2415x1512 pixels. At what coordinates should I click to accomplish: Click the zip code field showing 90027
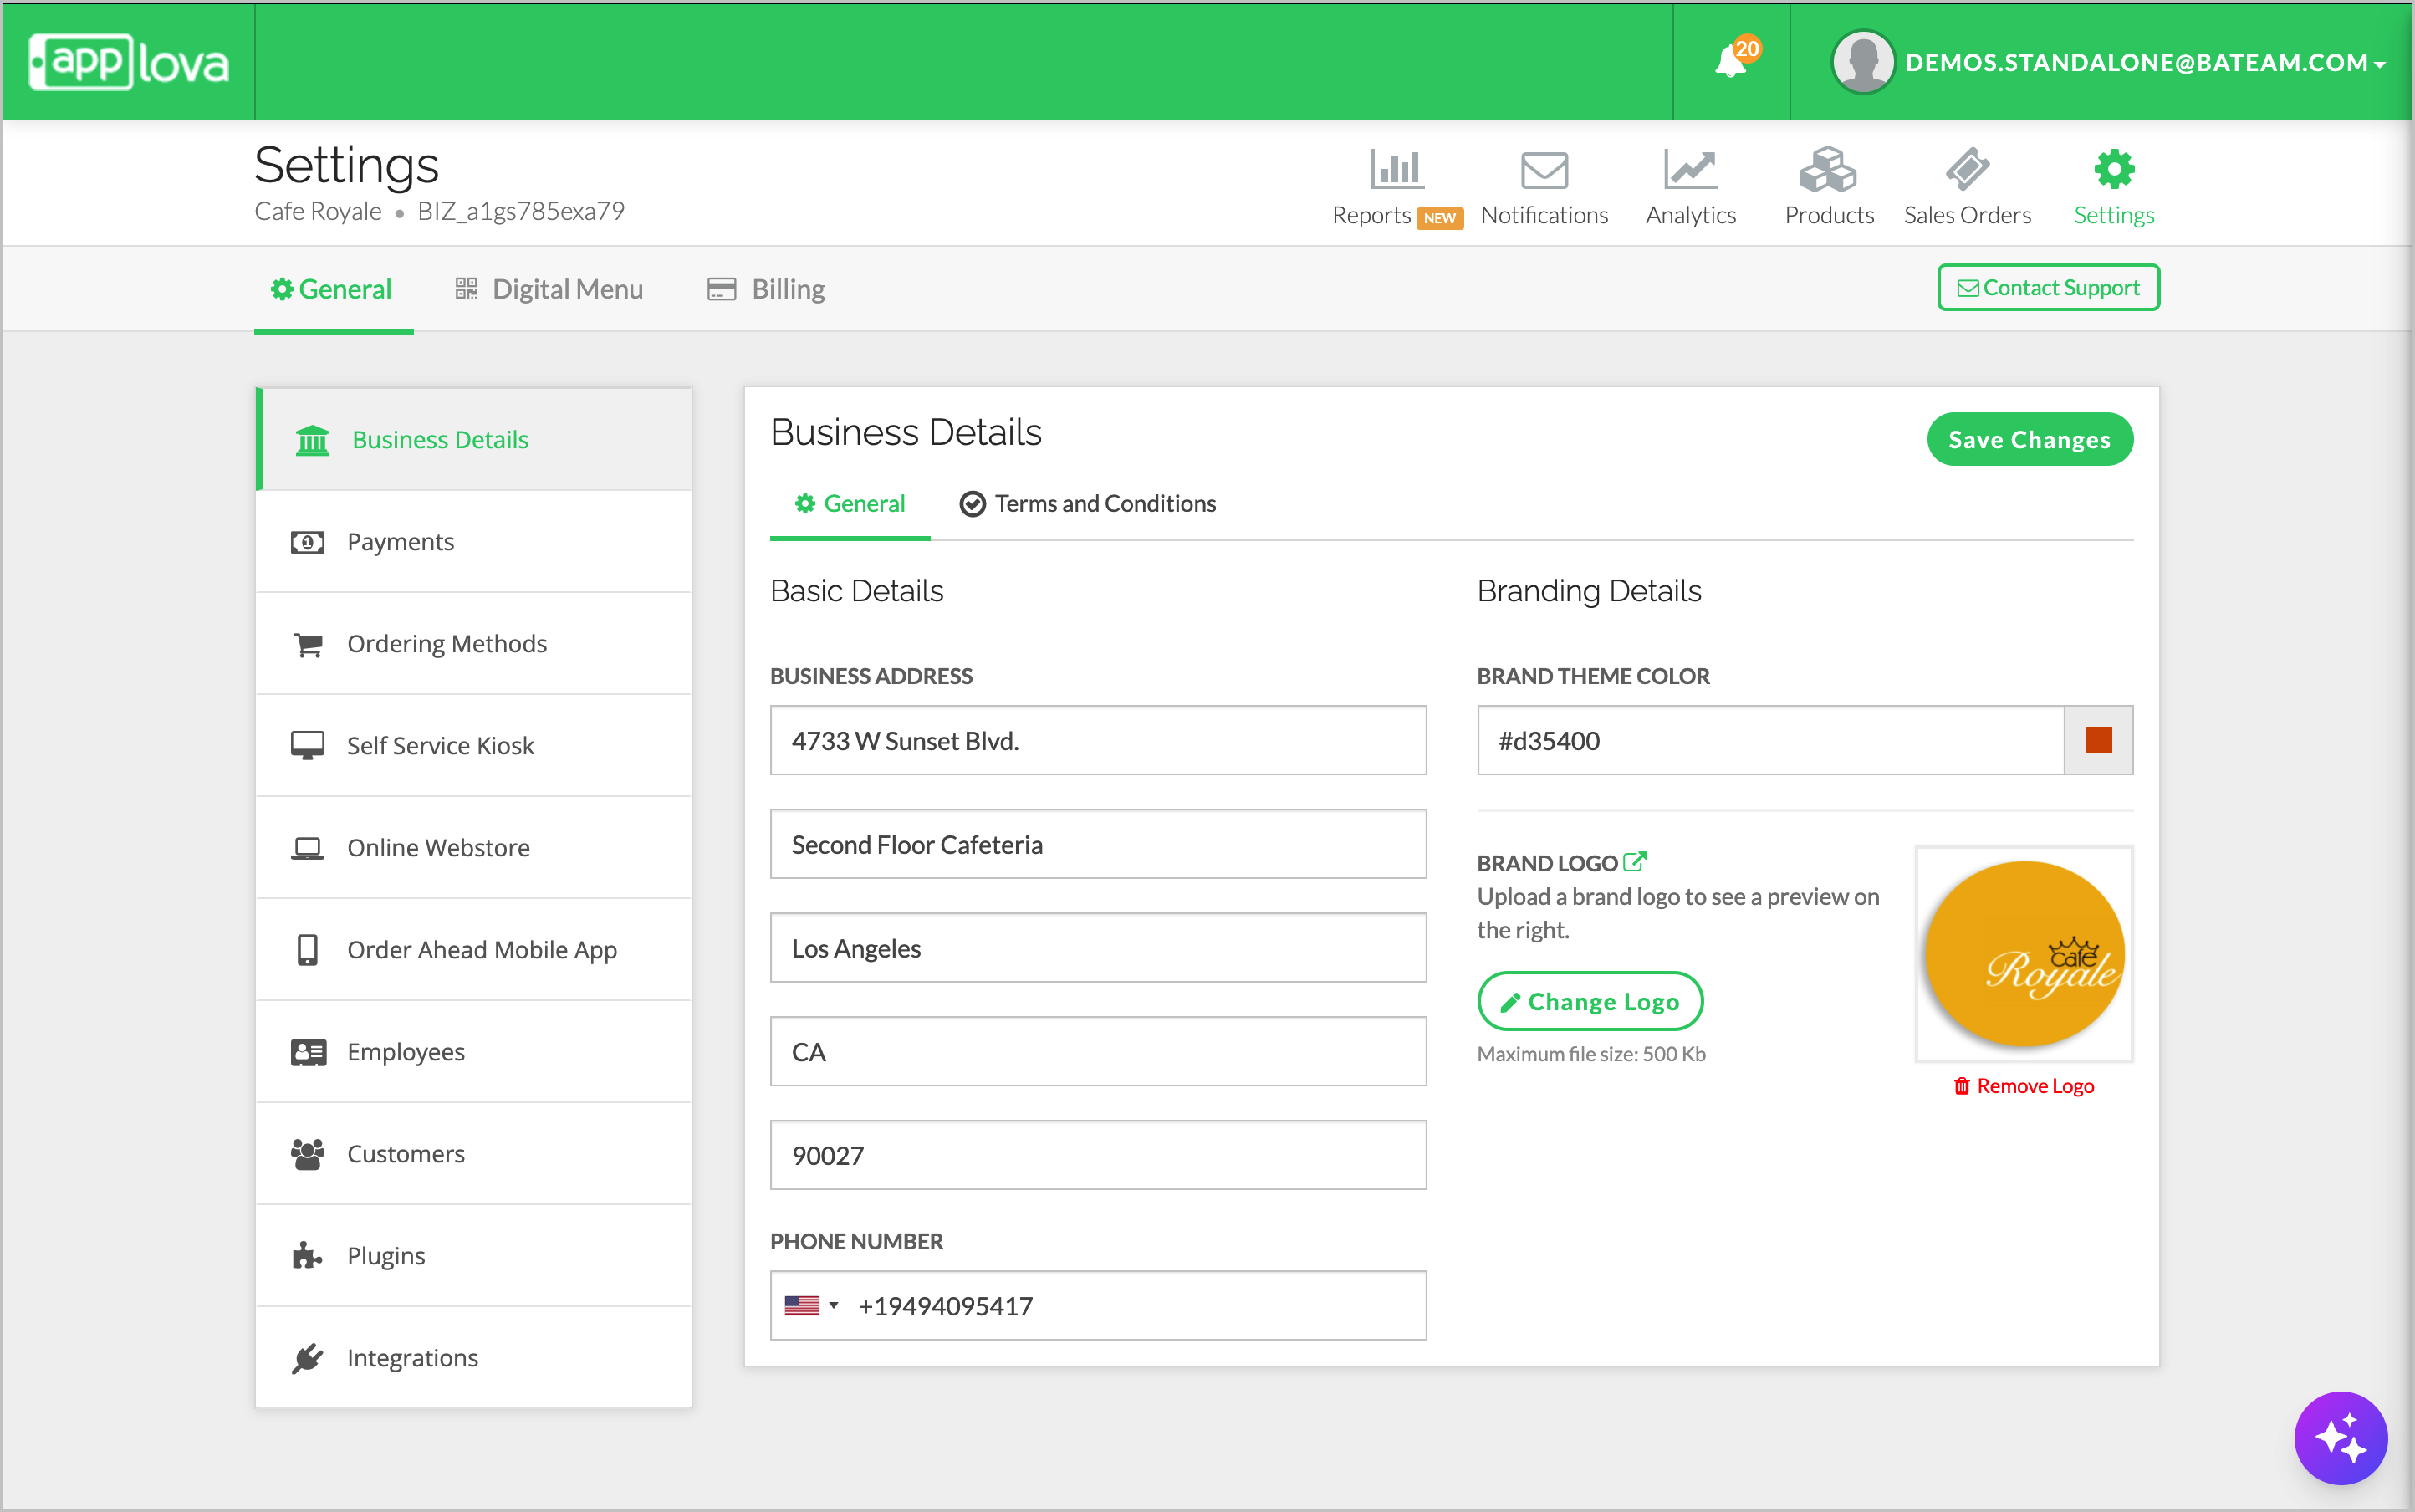coord(1097,1155)
